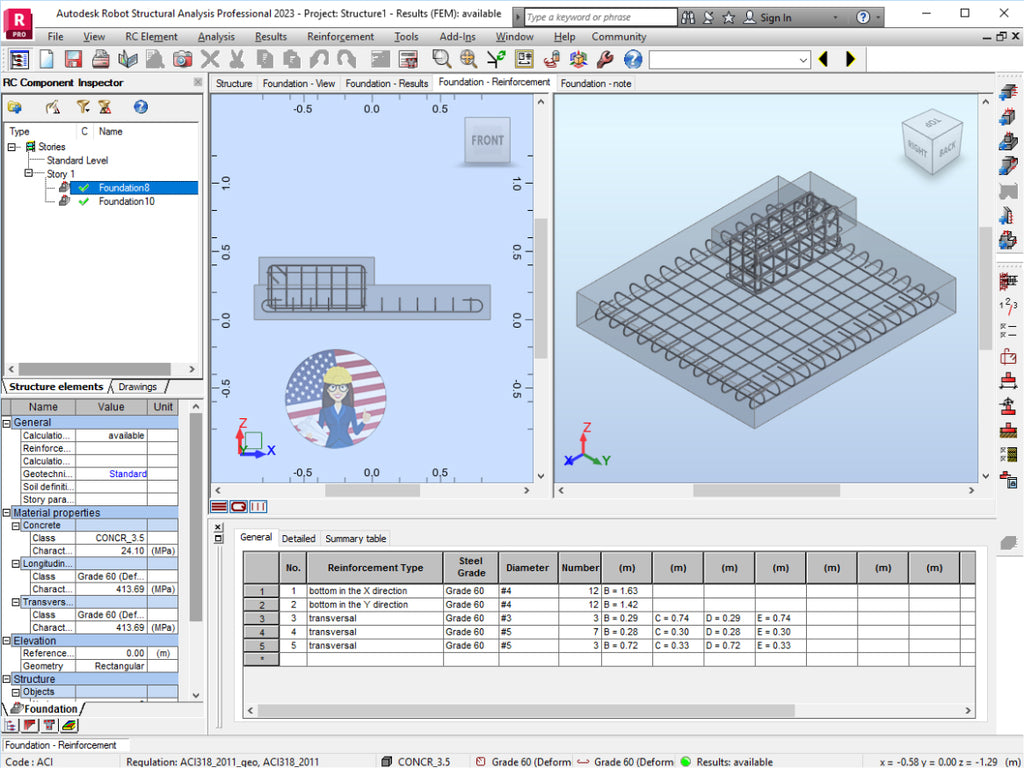Open the RC Component Inspector help icon
This screenshot has width=1024, height=768.
coord(140,108)
